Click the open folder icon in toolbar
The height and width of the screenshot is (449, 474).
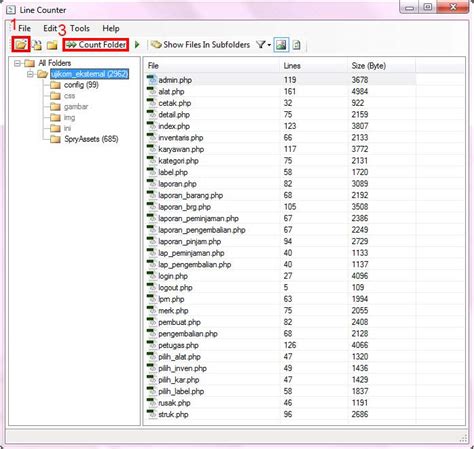[x=21, y=44]
